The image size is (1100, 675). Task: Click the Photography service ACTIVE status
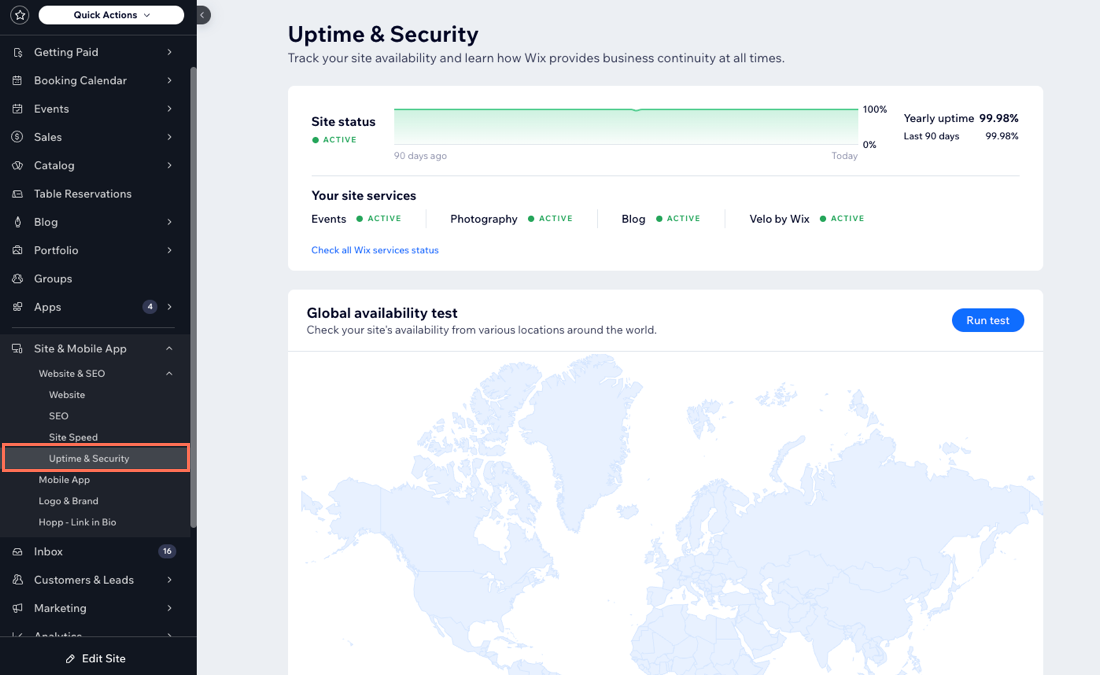click(x=550, y=218)
